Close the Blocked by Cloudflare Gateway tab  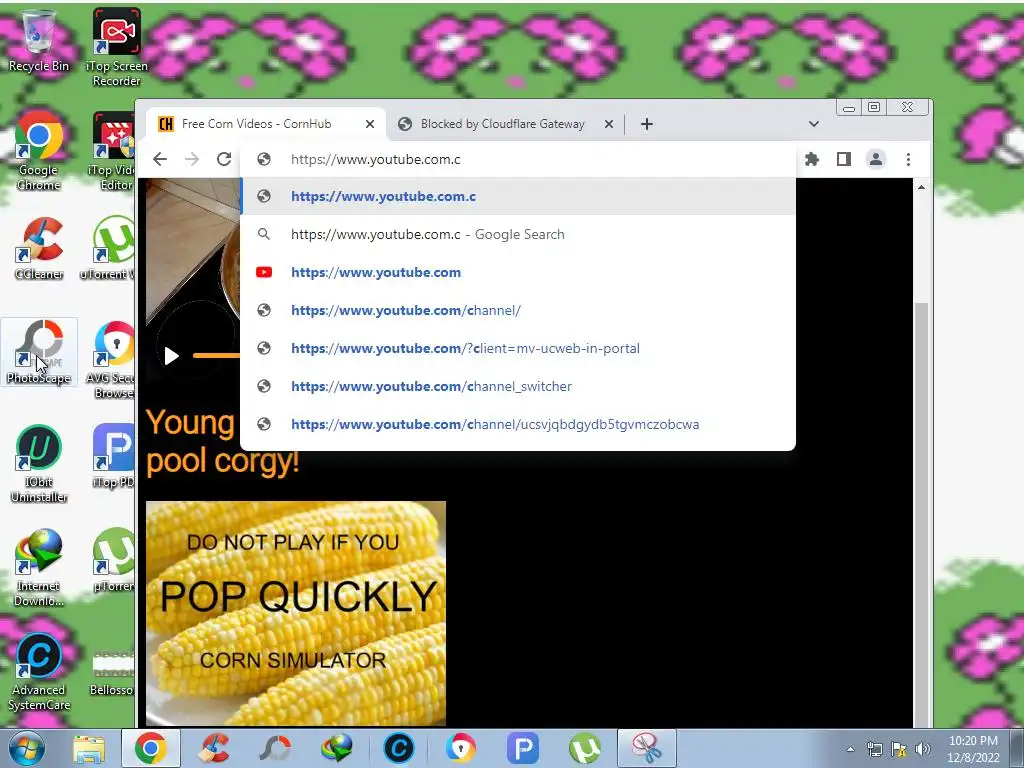coord(609,124)
